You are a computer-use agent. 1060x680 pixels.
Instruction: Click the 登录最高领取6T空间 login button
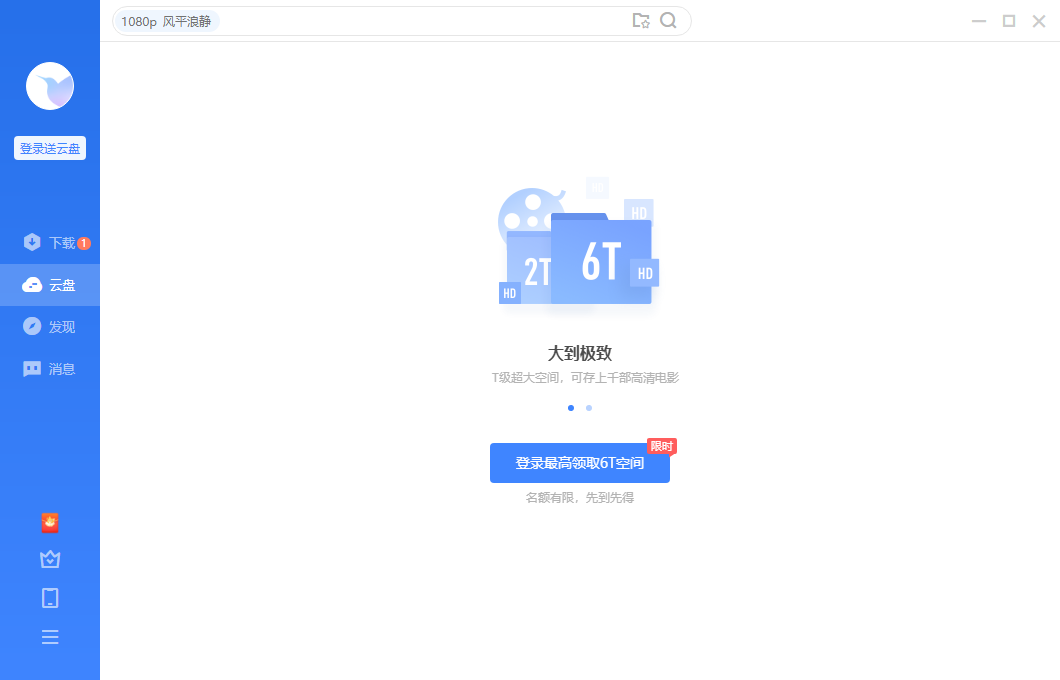tap(578, 462)
